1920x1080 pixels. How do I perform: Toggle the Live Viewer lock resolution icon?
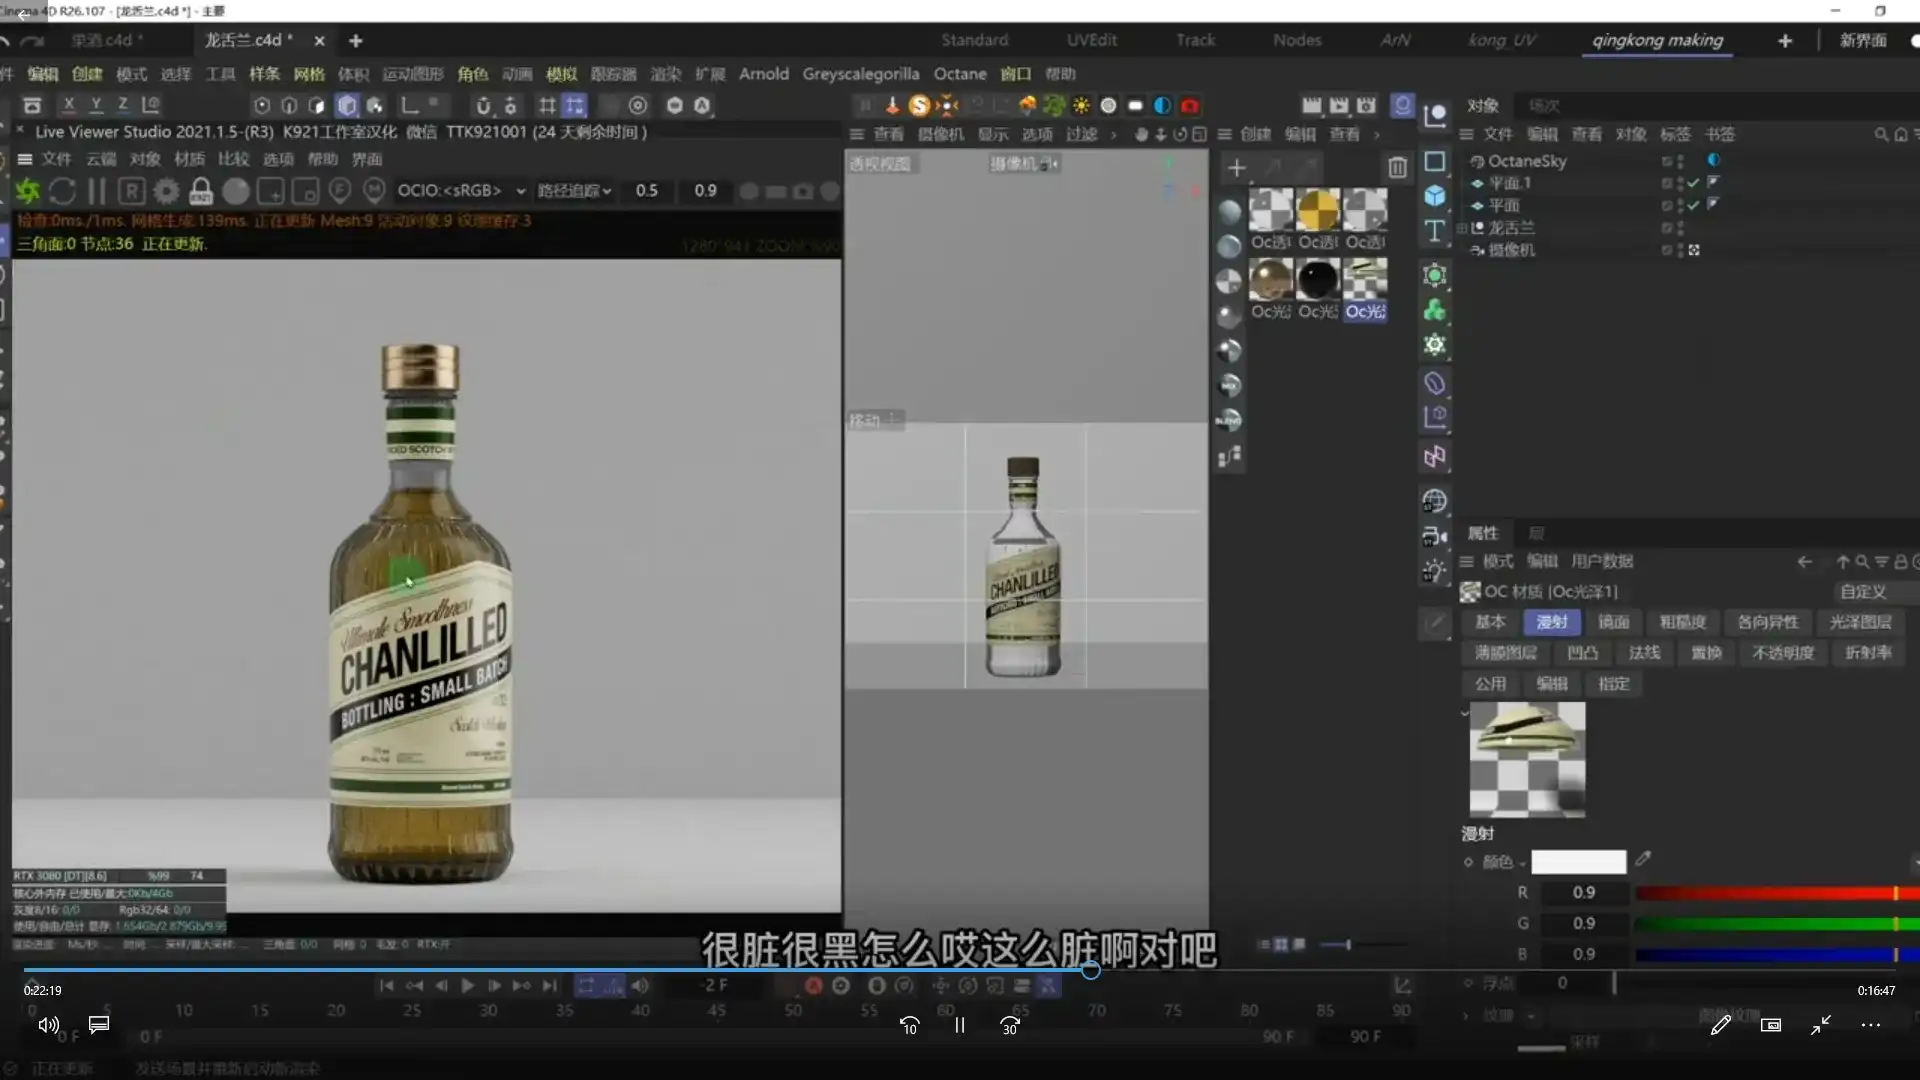tap(201, 191)
